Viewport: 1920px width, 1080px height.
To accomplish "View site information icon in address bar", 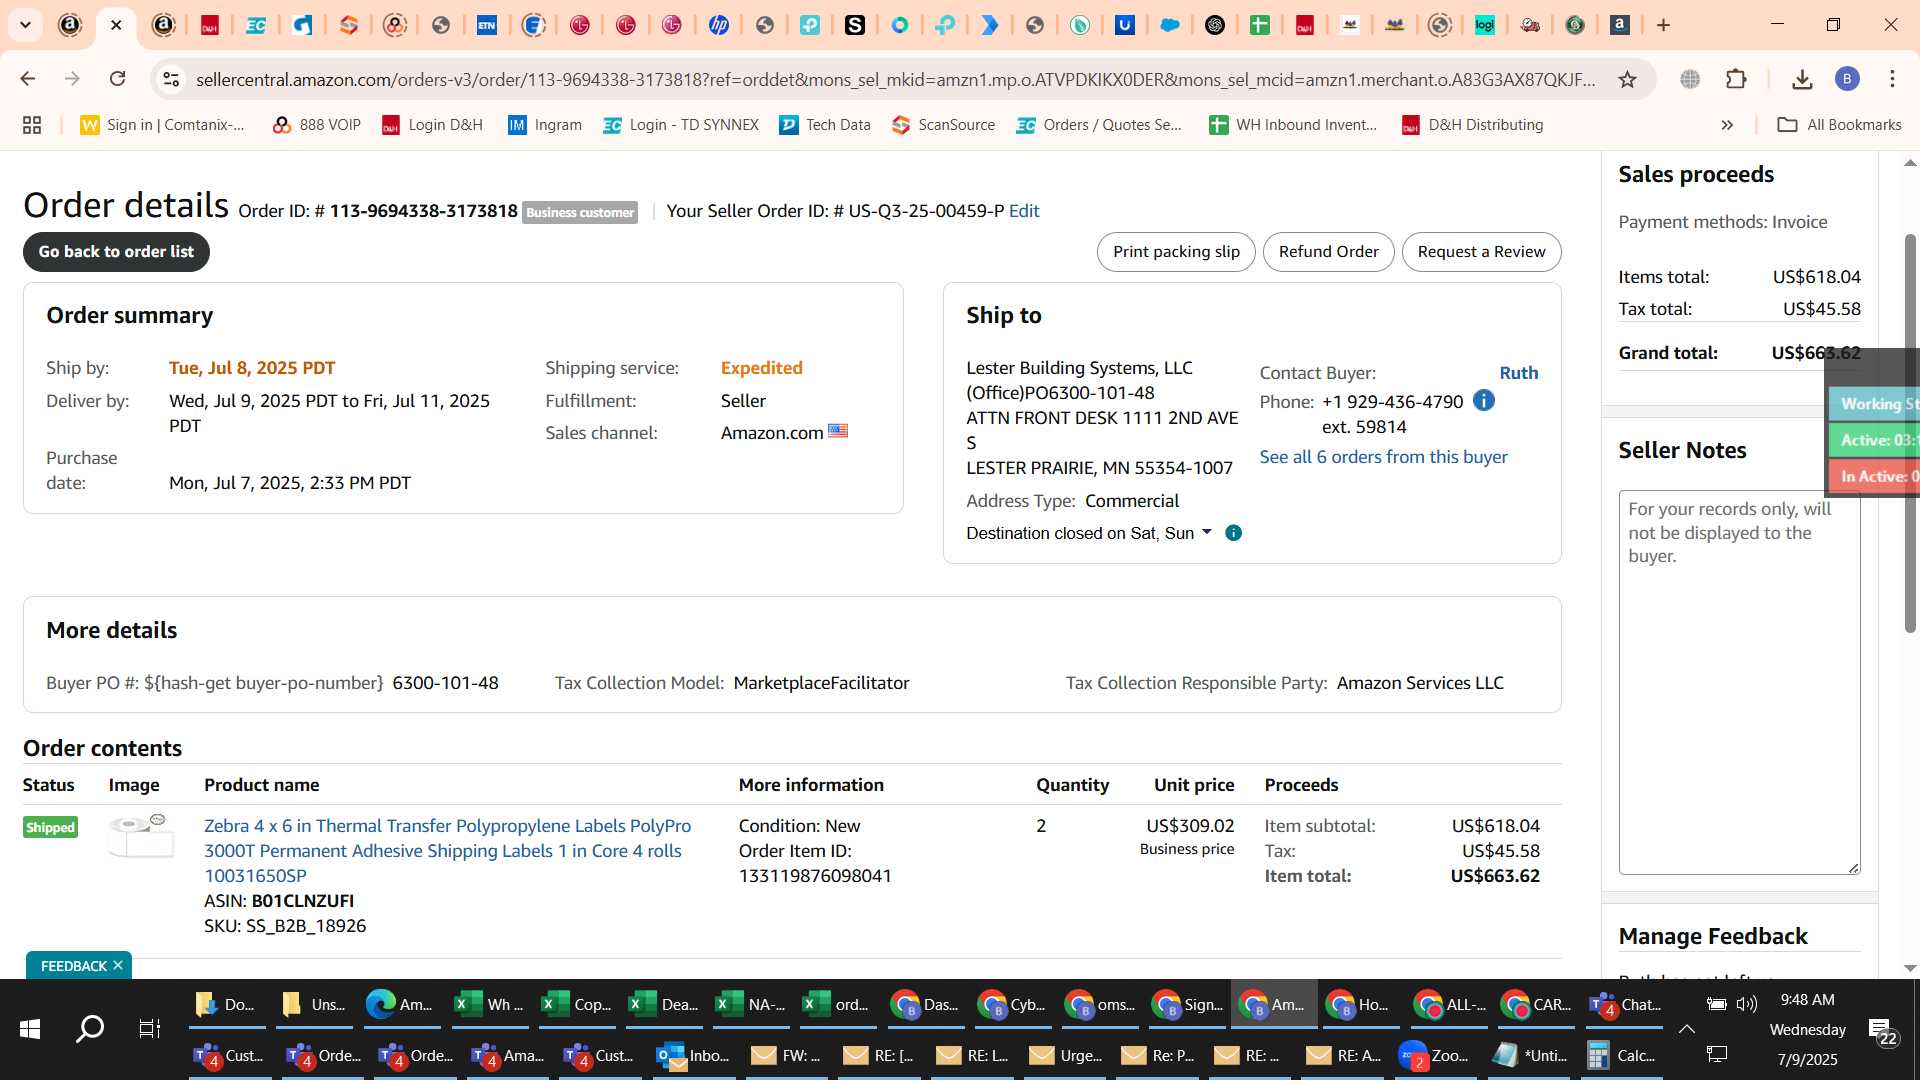I will [171, 79].
